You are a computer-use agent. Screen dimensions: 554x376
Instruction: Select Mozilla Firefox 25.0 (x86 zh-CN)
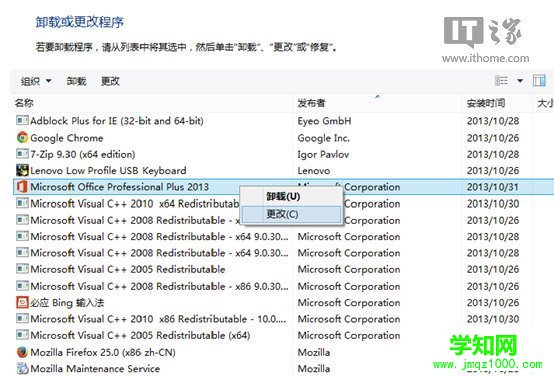tap(103, 352)
